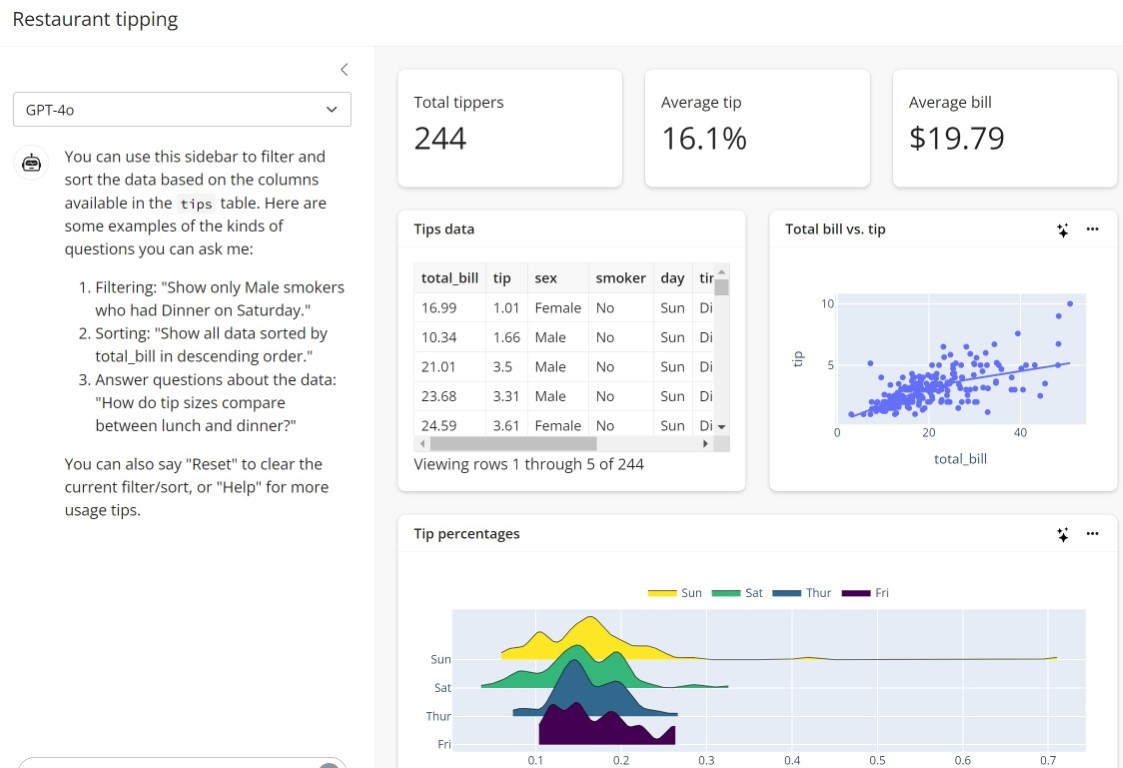Open the GPT-4o model dropdown
This screenshot has width=1123, height=768.
[x=182, y=110]
